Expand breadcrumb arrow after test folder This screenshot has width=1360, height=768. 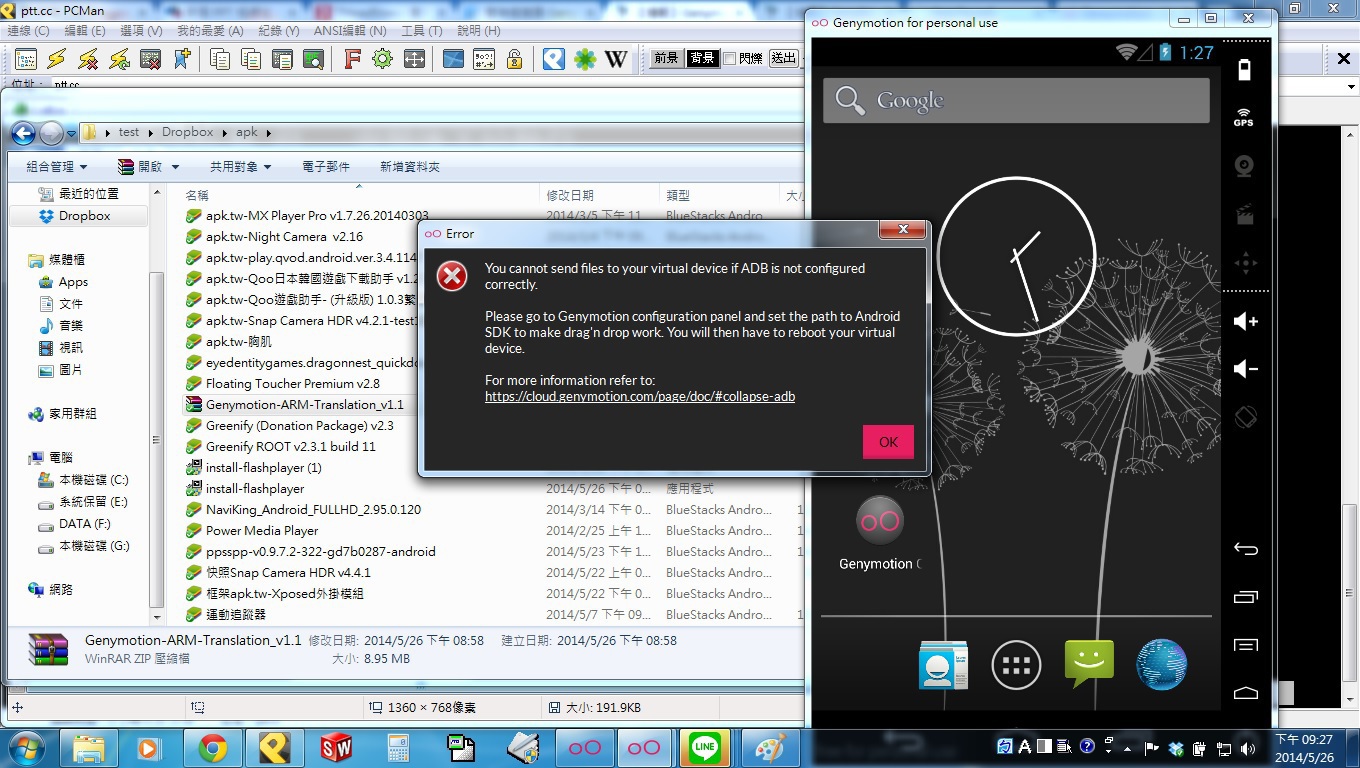151,133
